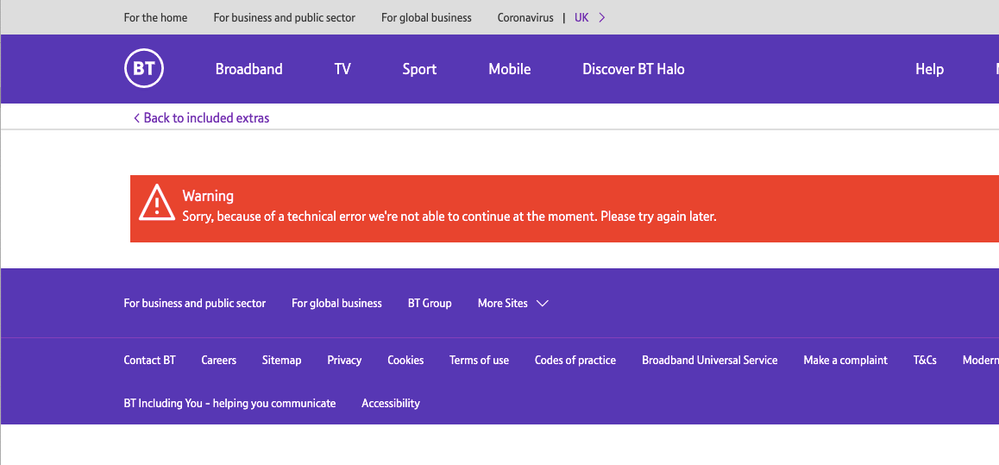Open Make a complaint link

click(845, 360)
